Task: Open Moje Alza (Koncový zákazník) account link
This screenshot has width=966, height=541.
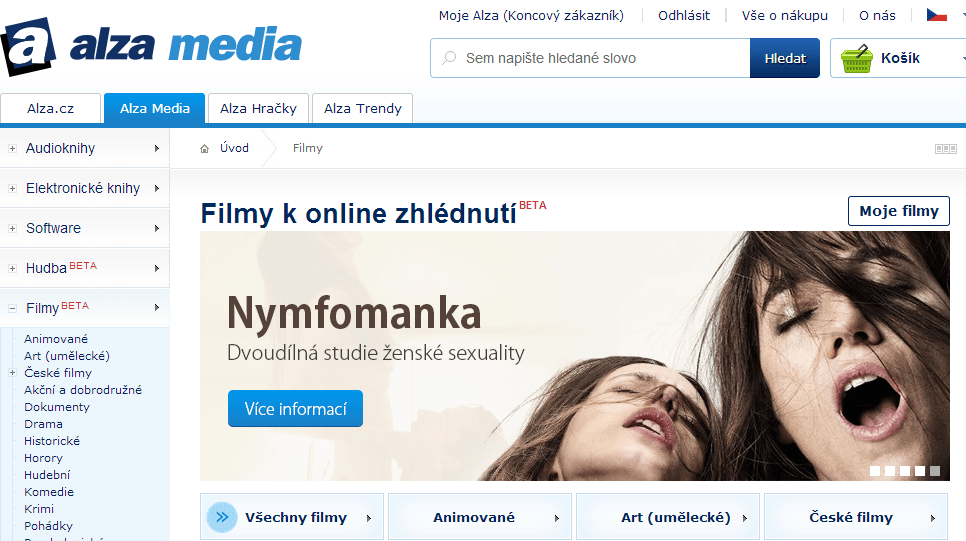Action: (531, 15)
